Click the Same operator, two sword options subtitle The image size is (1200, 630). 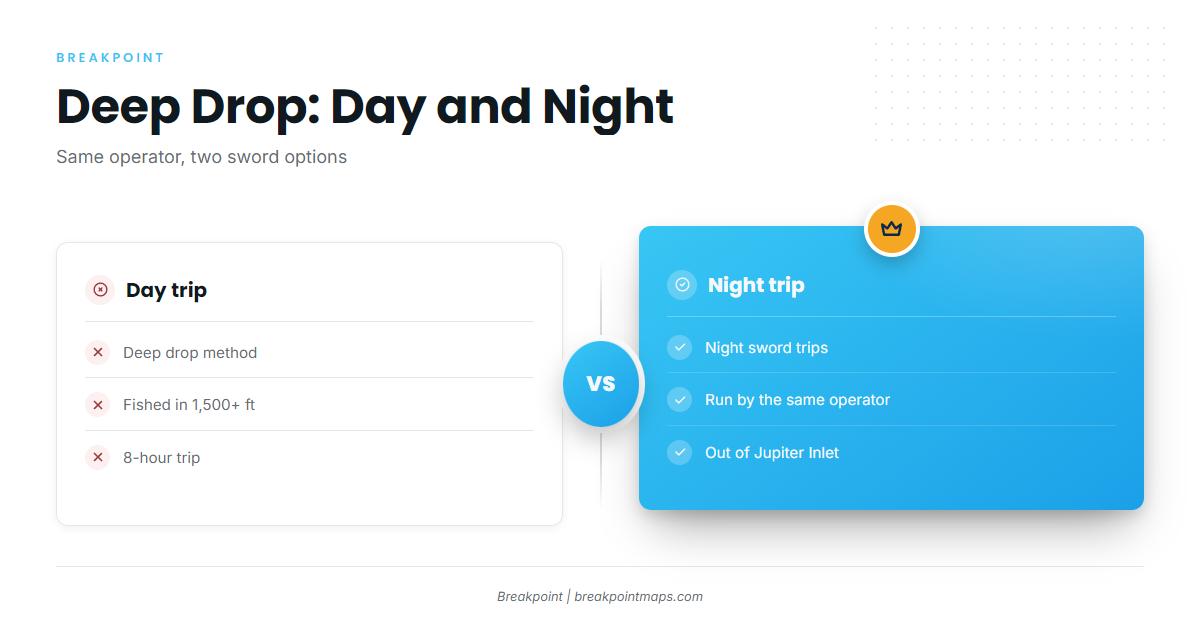click(202, 157)
